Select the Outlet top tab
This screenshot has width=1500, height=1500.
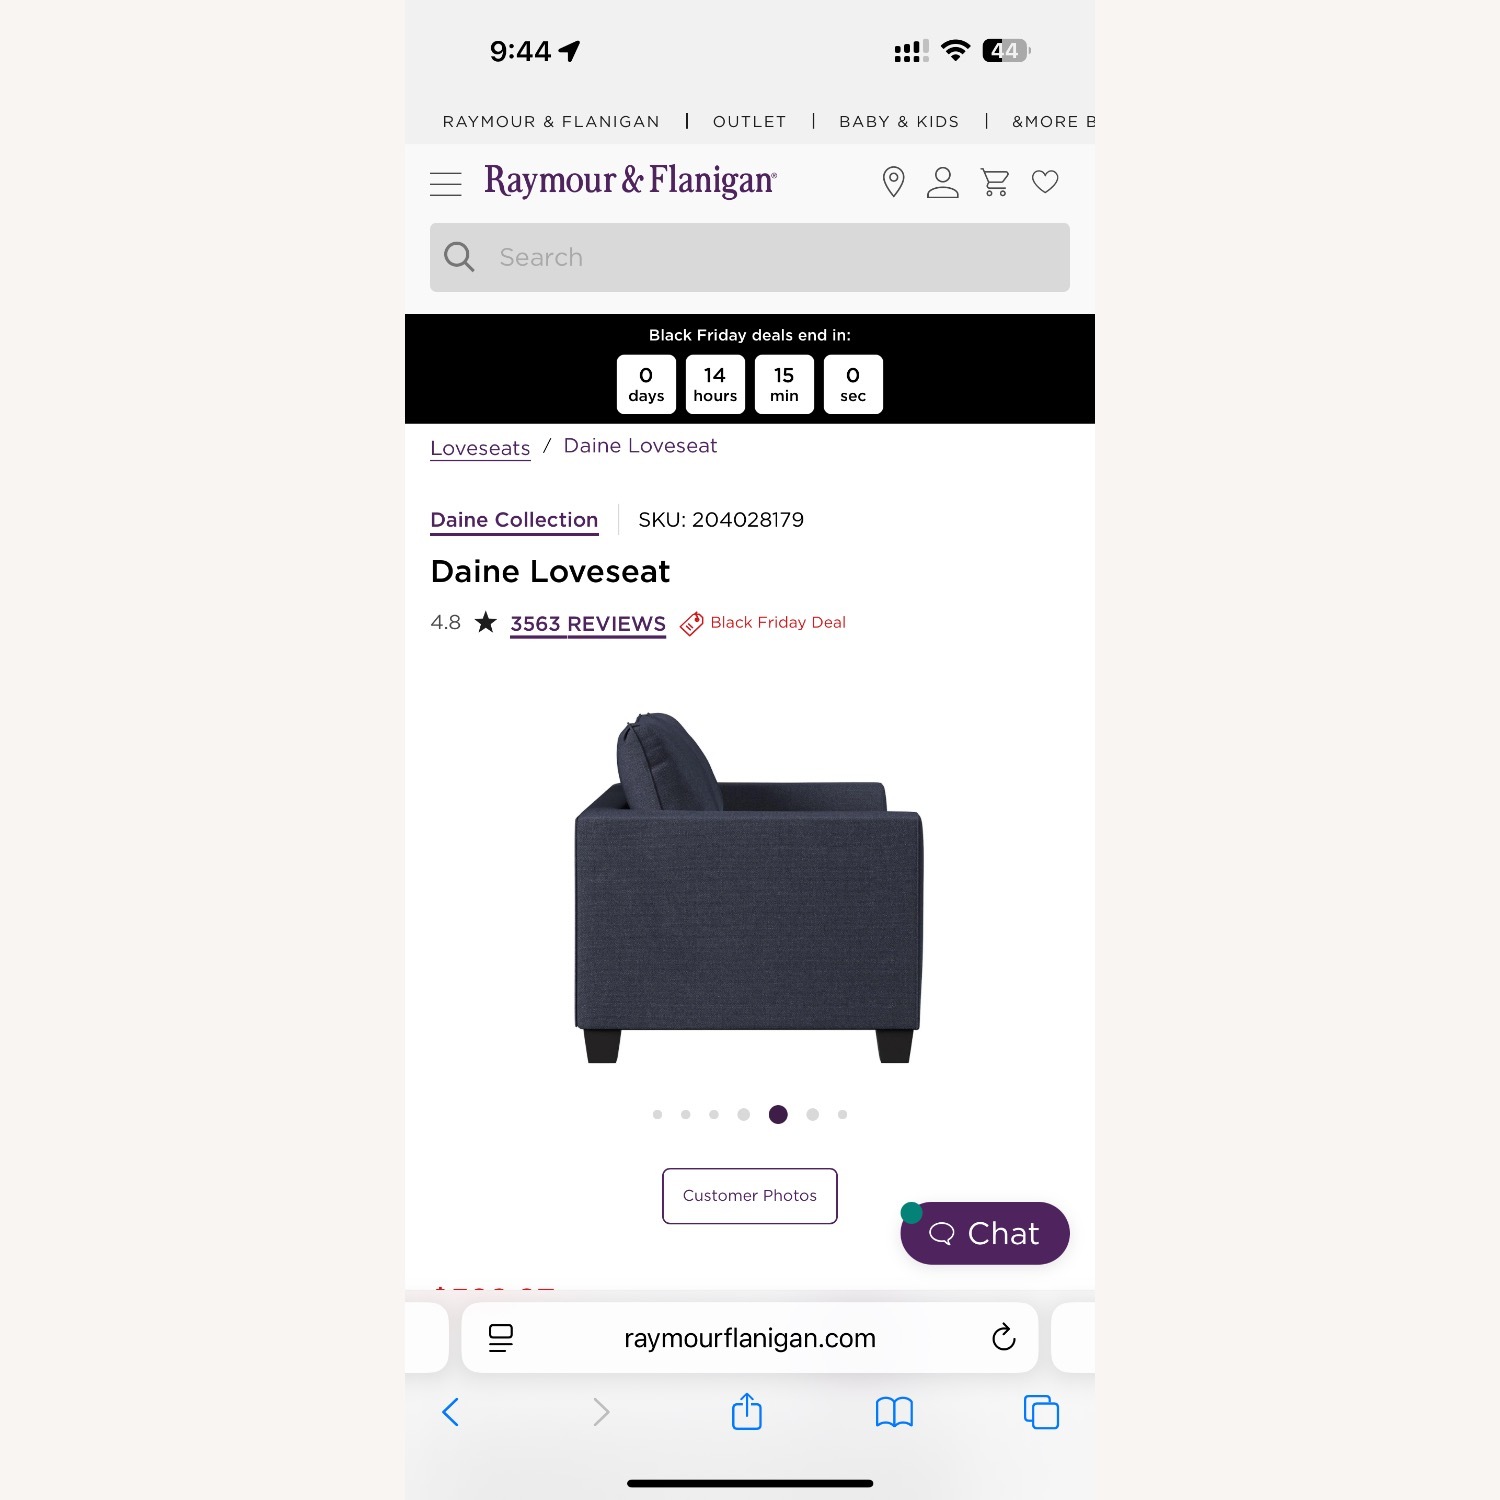(750, 121)
